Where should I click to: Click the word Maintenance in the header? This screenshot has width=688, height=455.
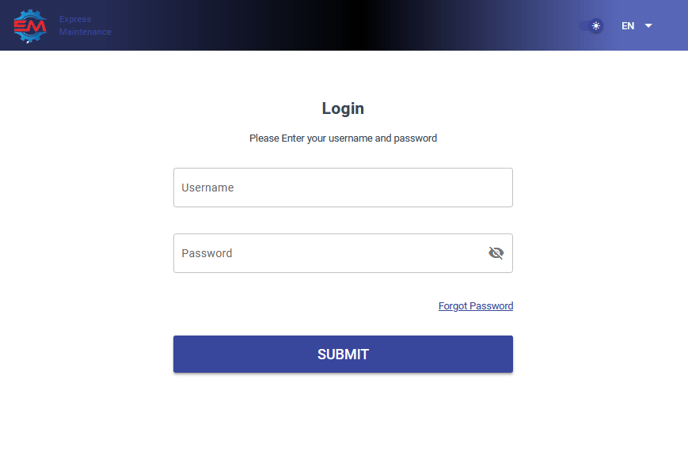tap(85, 32)
